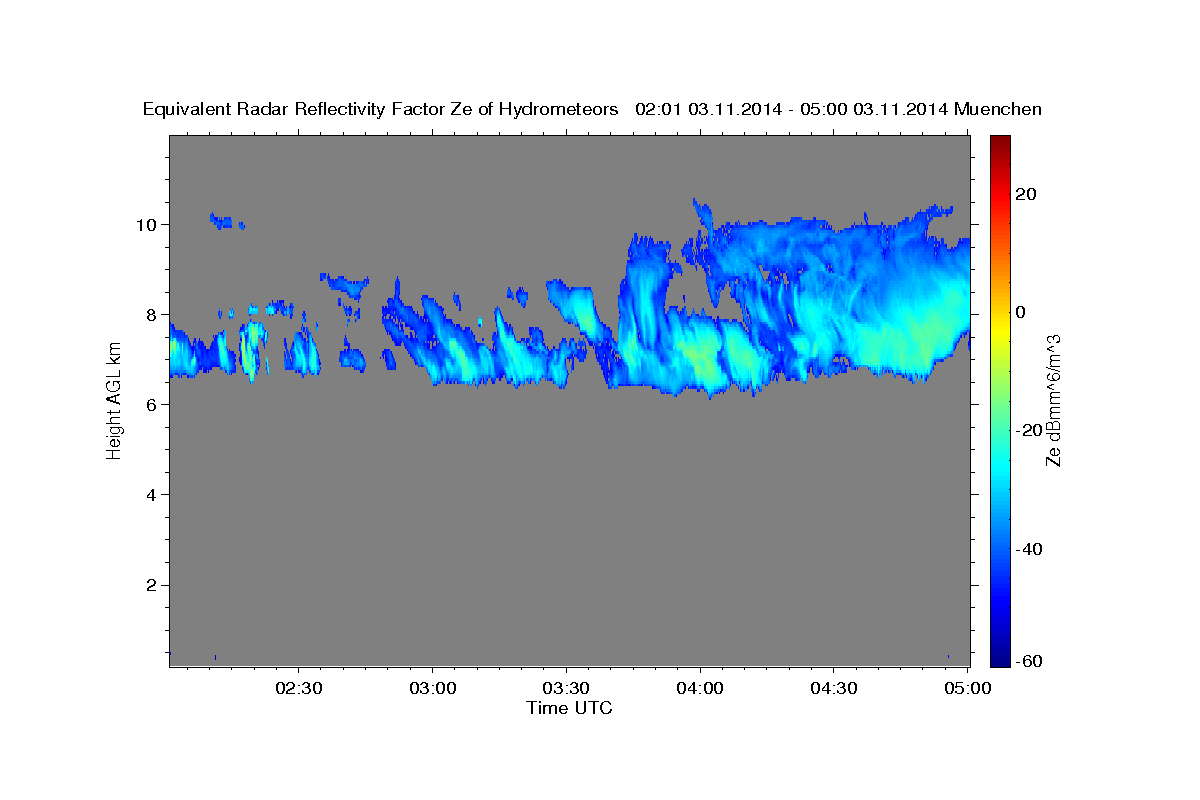Screen dimensions: 1200x800
Task: Click the 'Time UTC' axis label
Action: pos(569,709)
